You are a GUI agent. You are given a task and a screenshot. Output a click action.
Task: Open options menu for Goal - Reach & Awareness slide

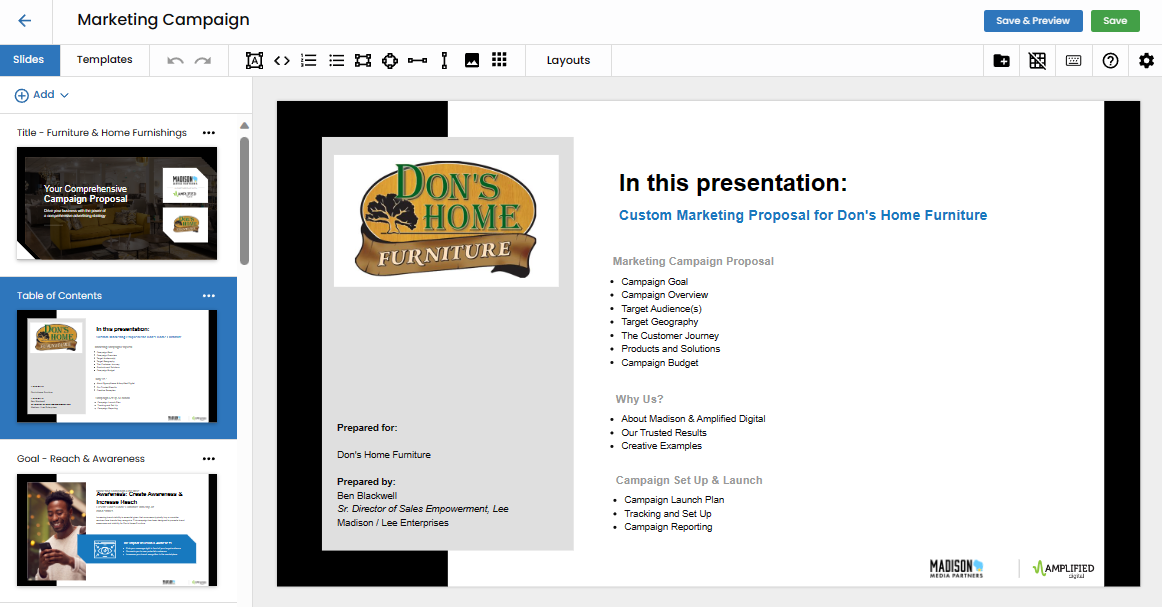point(208,459)
